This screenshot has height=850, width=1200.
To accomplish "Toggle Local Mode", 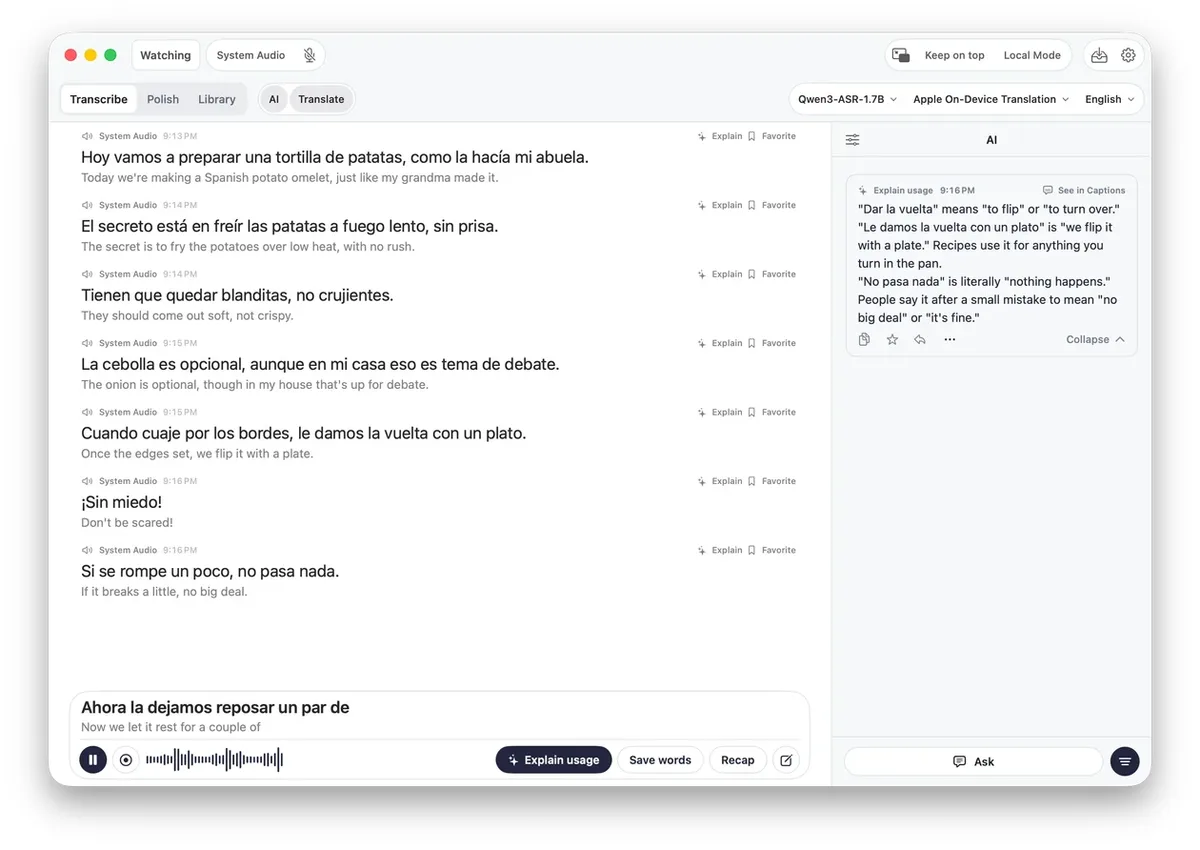I will tap(1032, 56).
